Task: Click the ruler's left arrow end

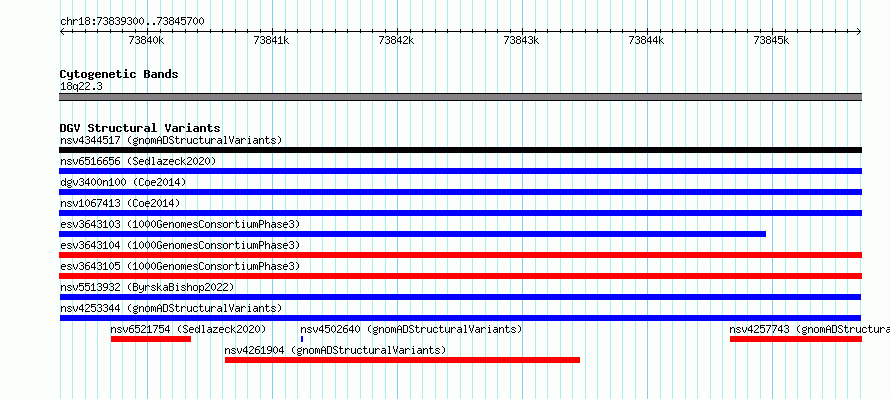Action: [62, 32]
